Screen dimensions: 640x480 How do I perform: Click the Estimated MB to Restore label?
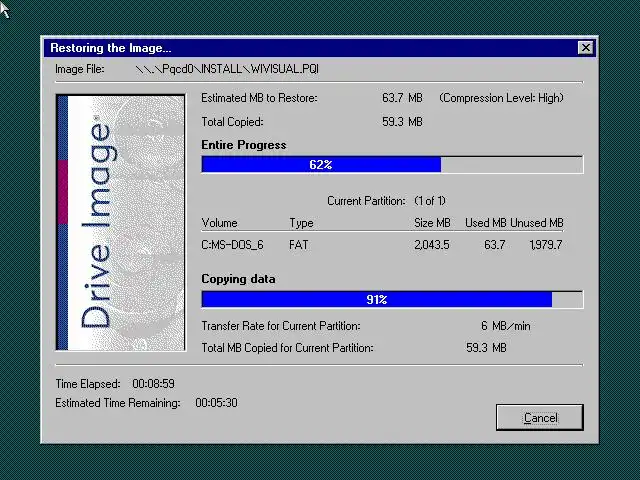pyautogui.click(x=259, y=98)
